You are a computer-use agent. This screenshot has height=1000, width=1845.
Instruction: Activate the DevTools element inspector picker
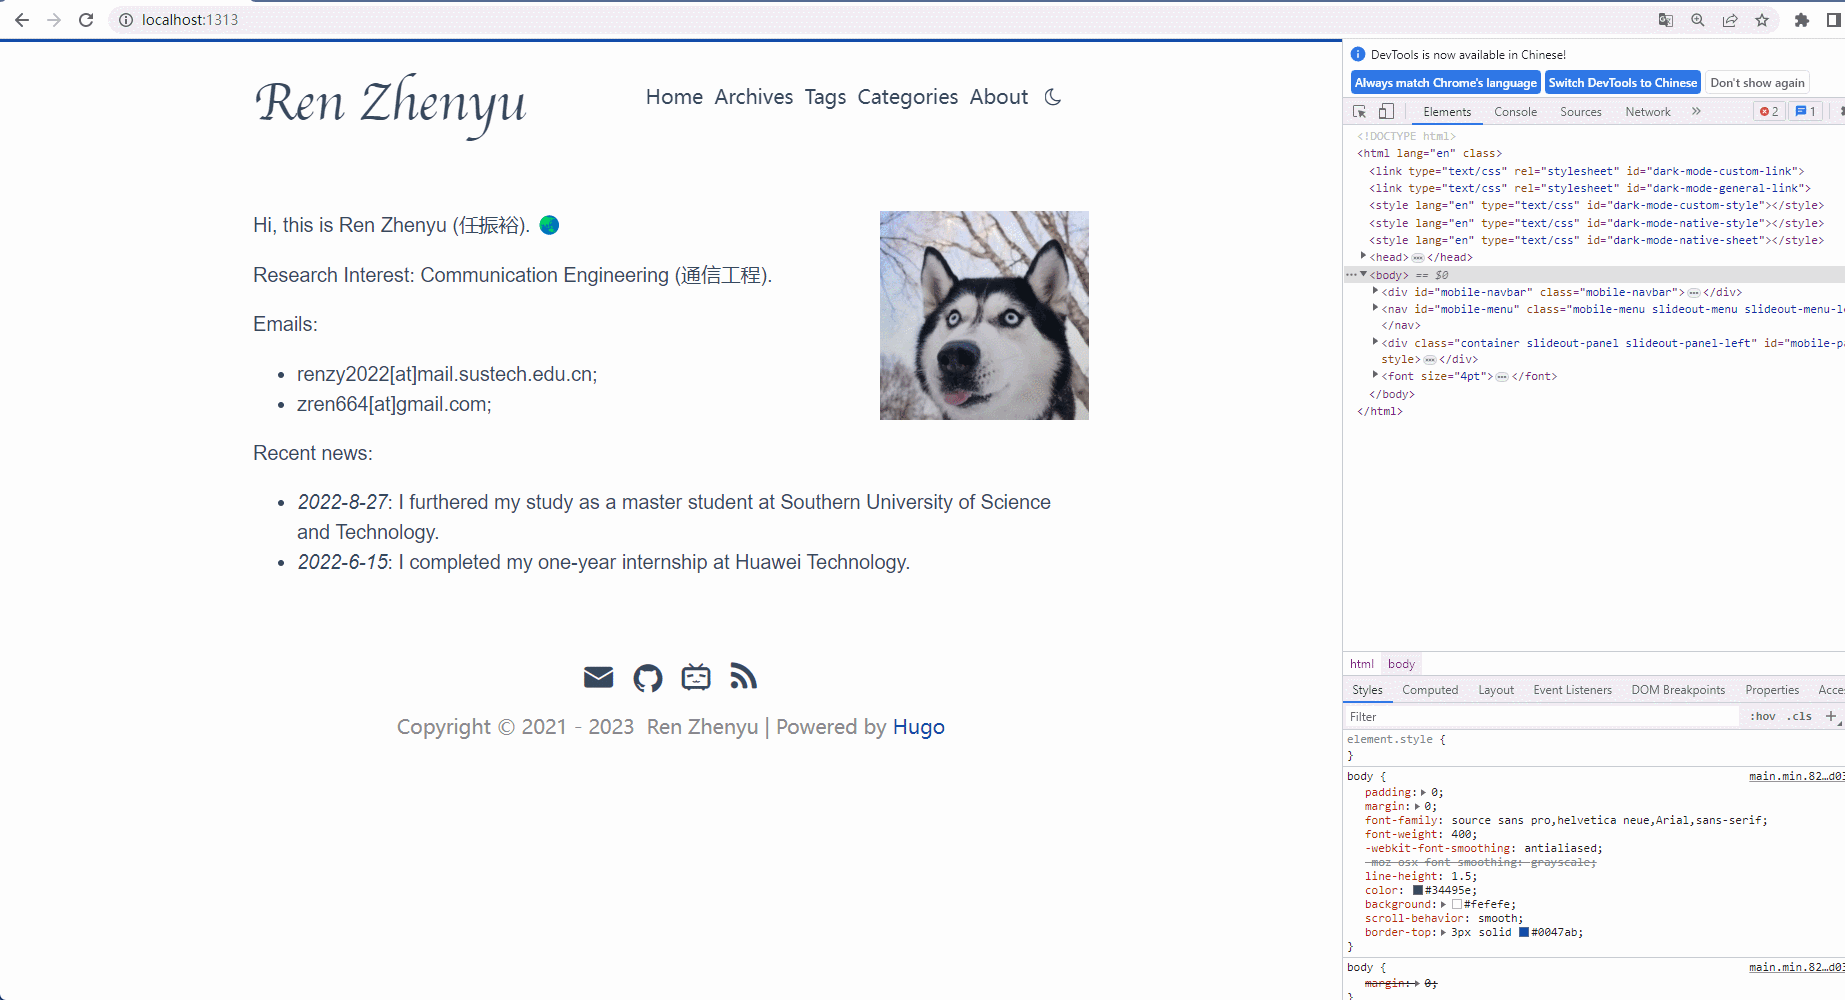pyautogui.click(x=1360, y=111)
